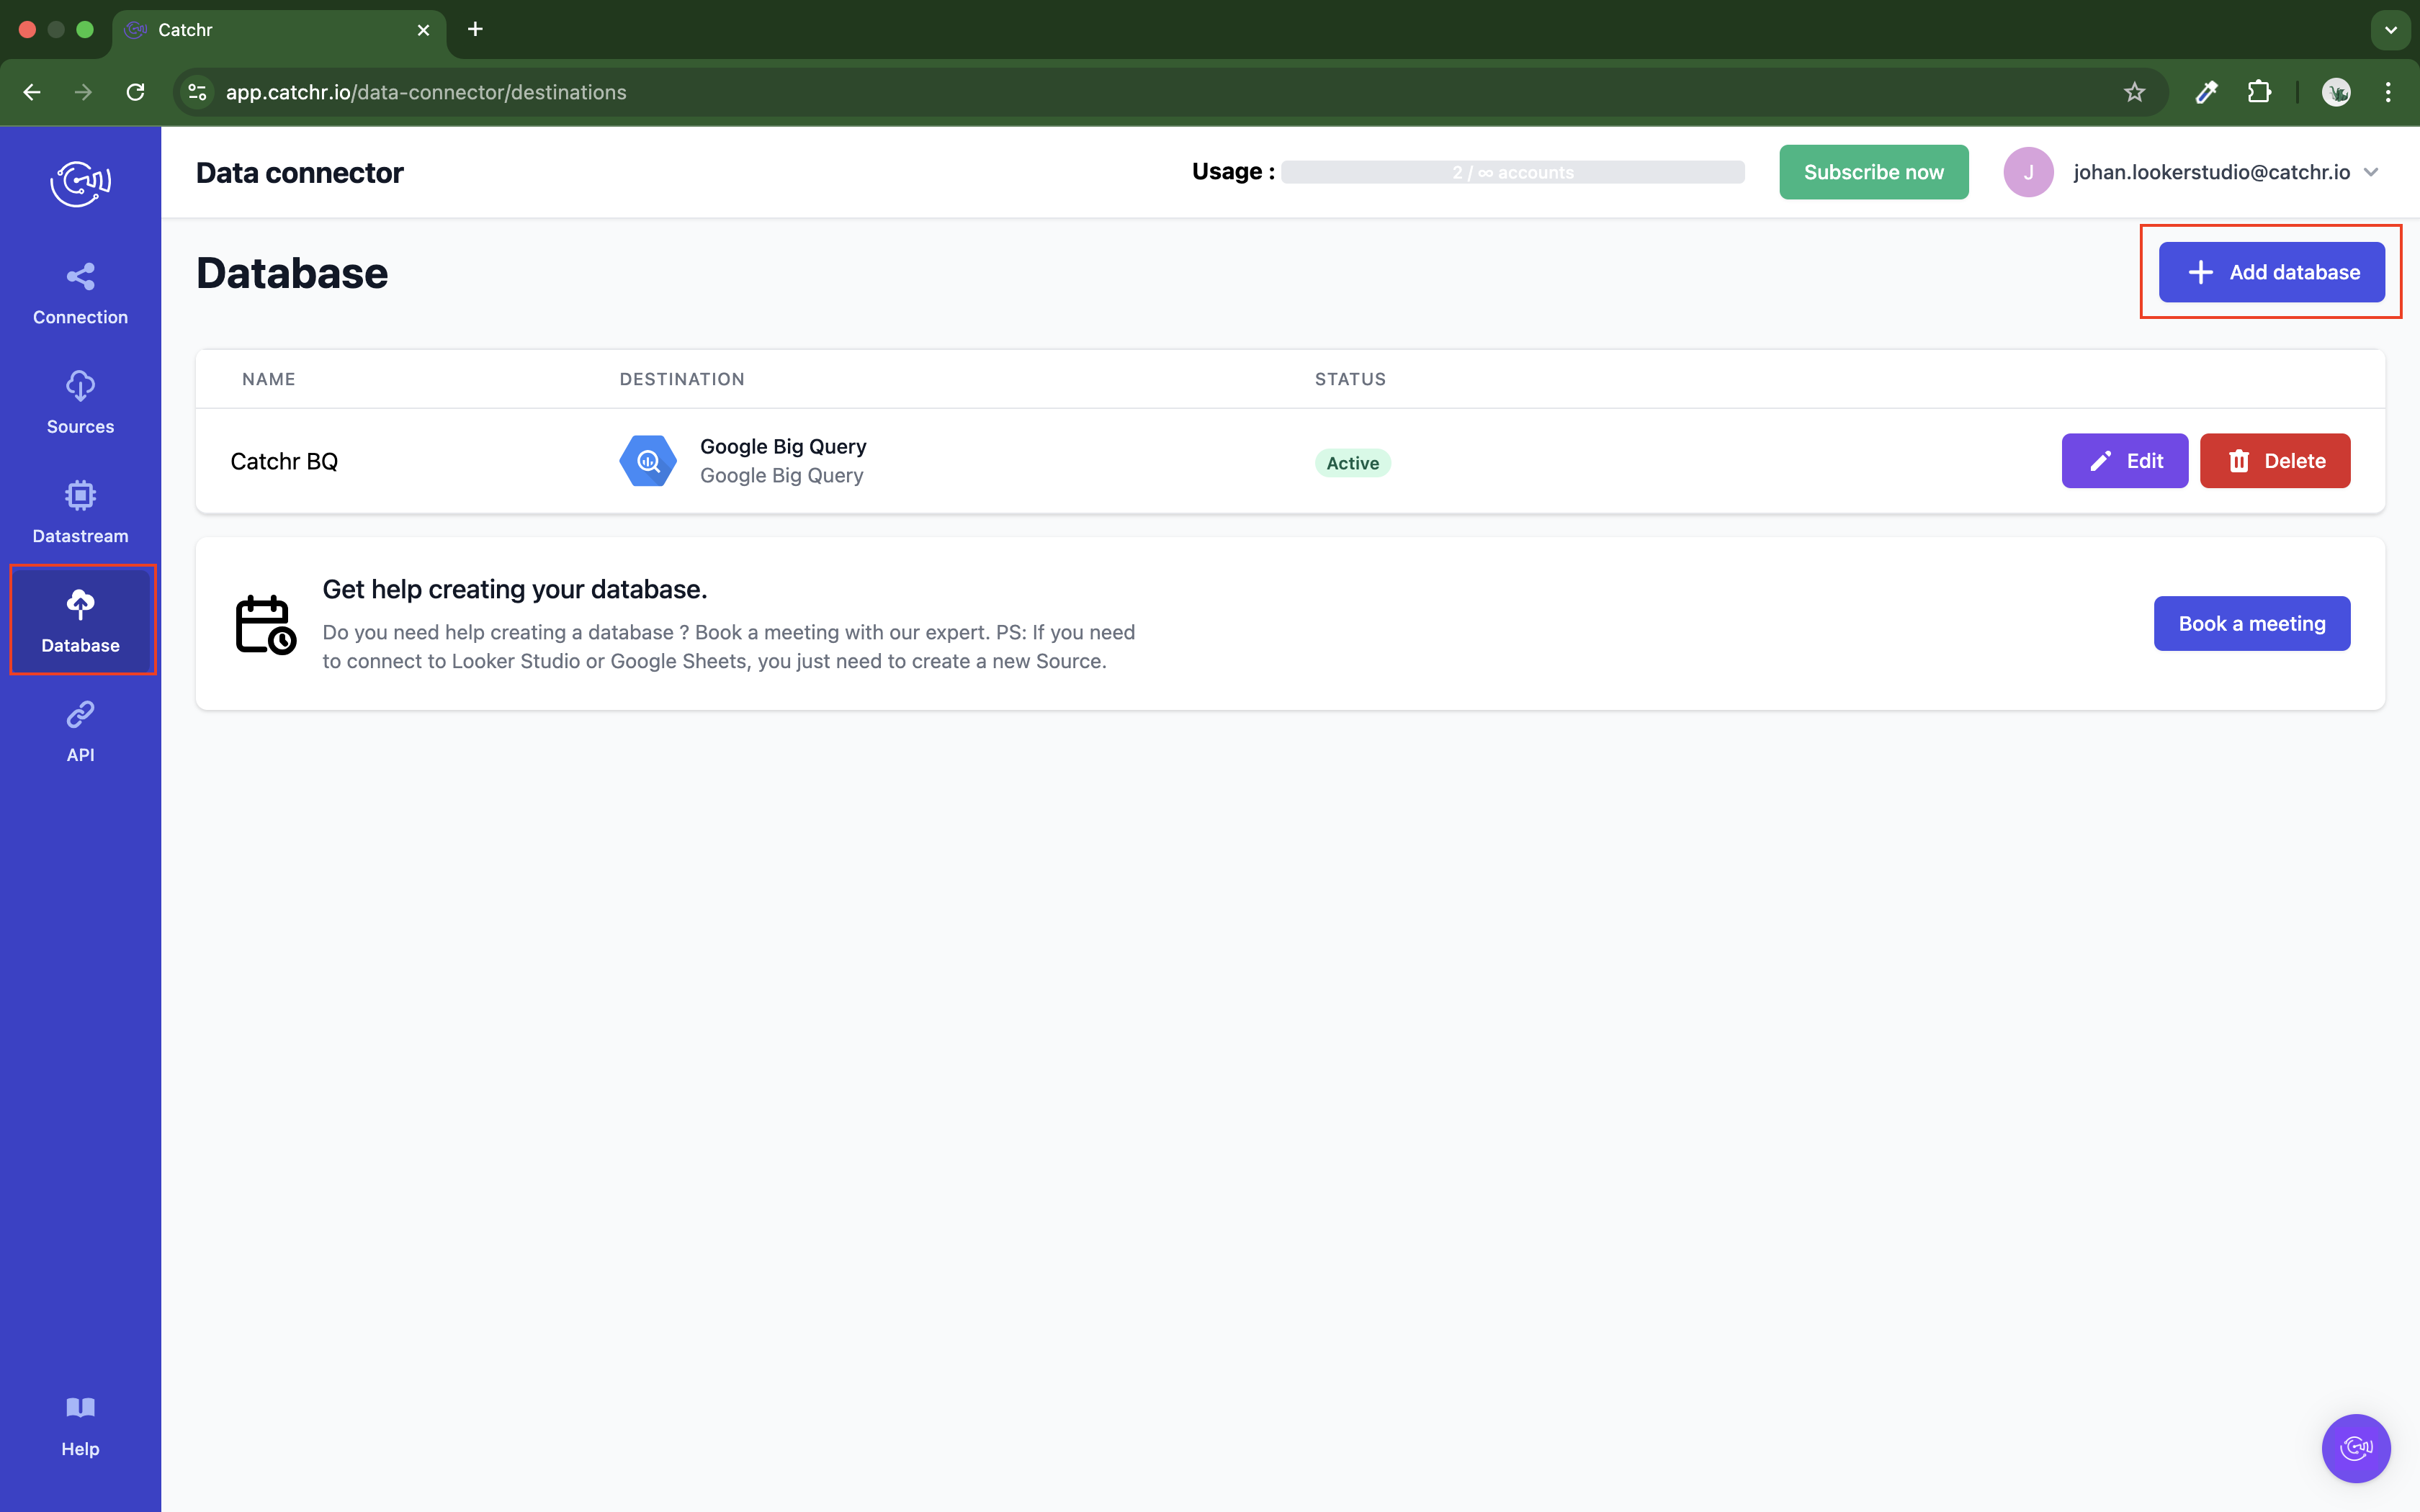This screenshot has width=2420, height=1512.
Task: Select the Database sidebar item
Action: (x=80, y=621)
